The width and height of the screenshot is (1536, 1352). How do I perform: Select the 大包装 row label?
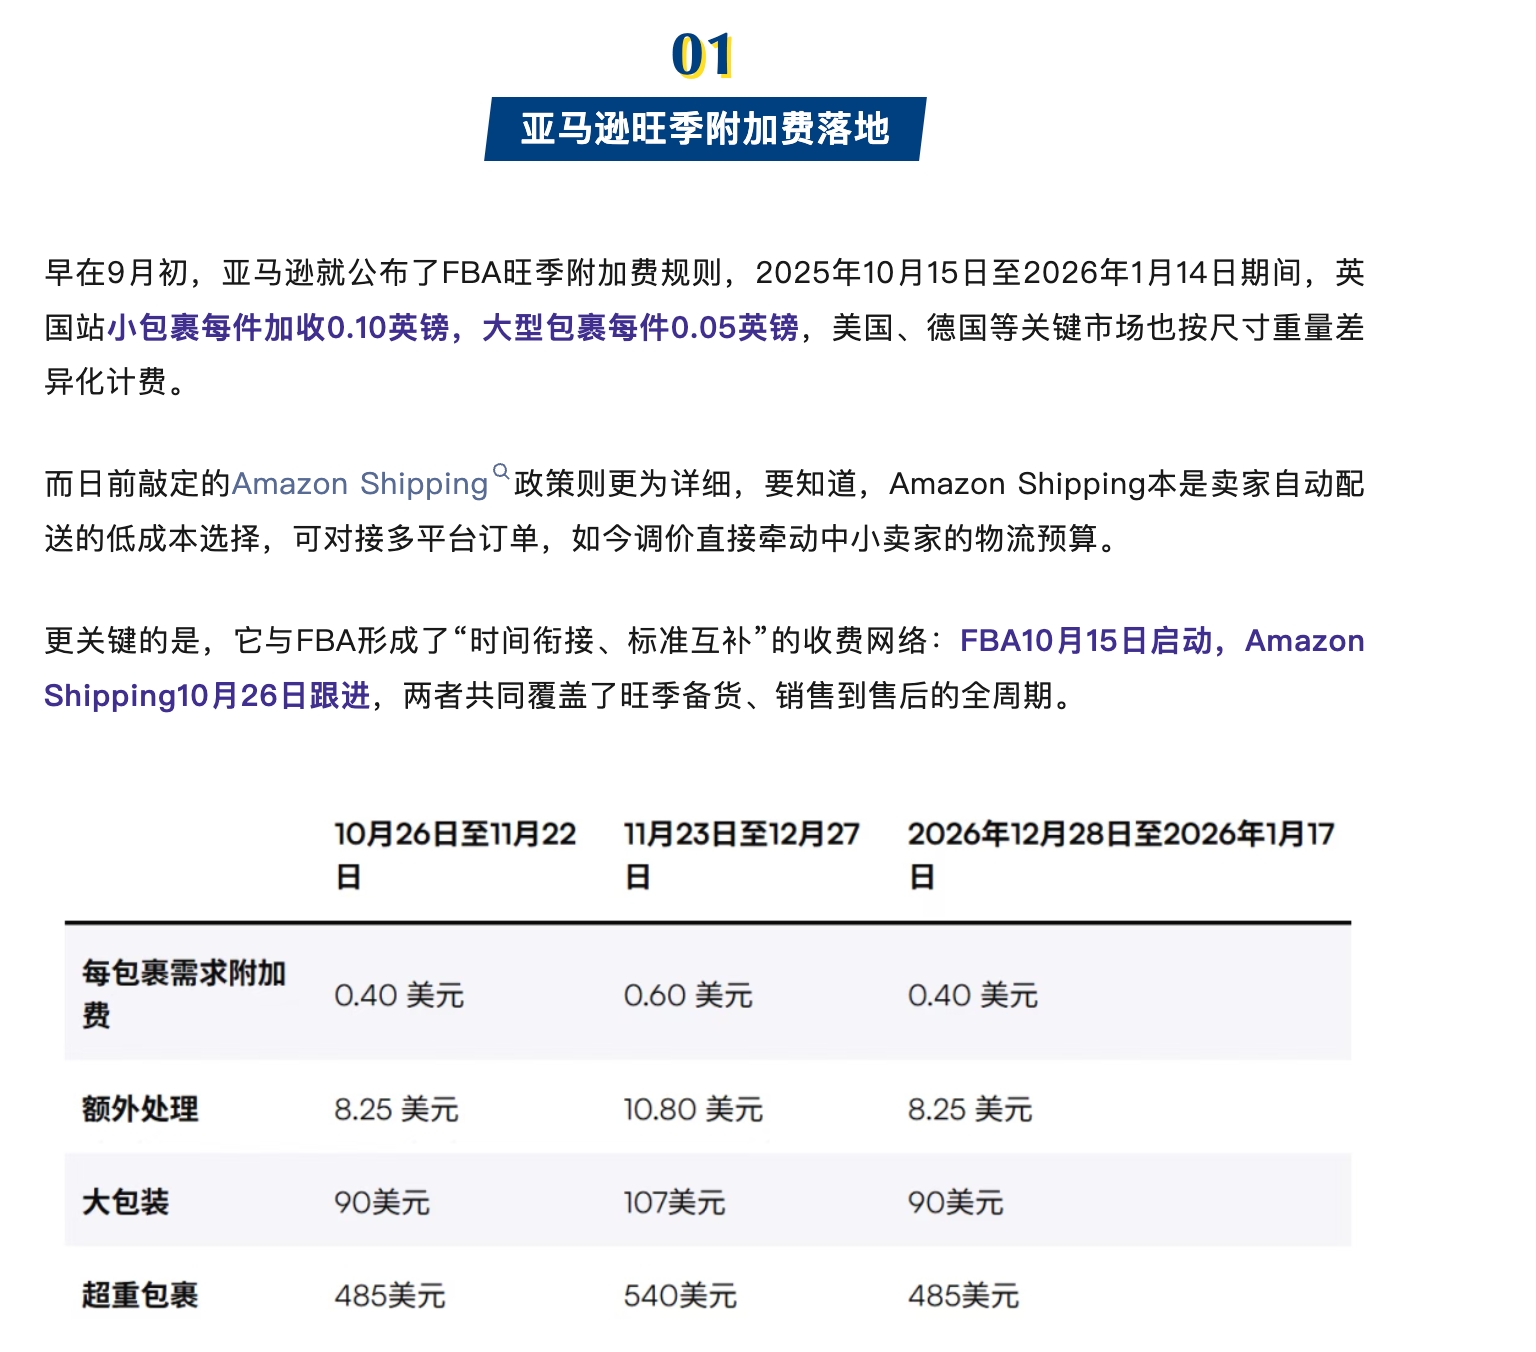tap(126, 1202)
